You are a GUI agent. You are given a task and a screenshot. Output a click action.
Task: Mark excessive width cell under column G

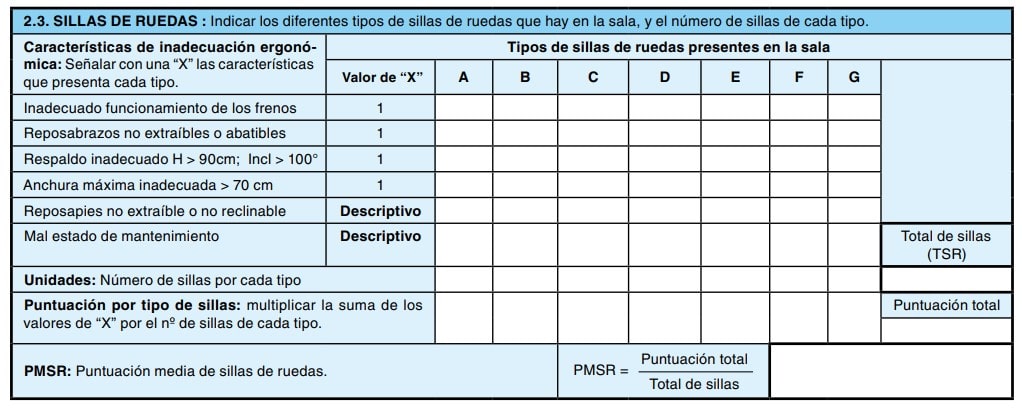coord(854,185)
